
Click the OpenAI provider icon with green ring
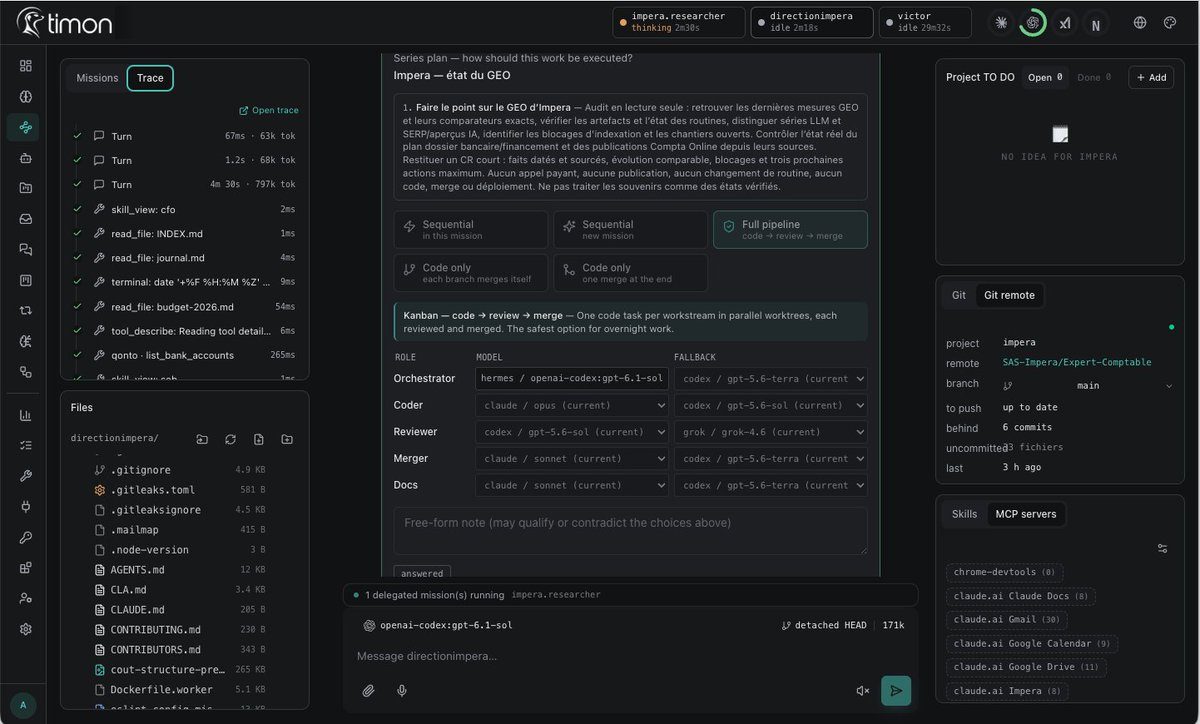pos(1033,23)
